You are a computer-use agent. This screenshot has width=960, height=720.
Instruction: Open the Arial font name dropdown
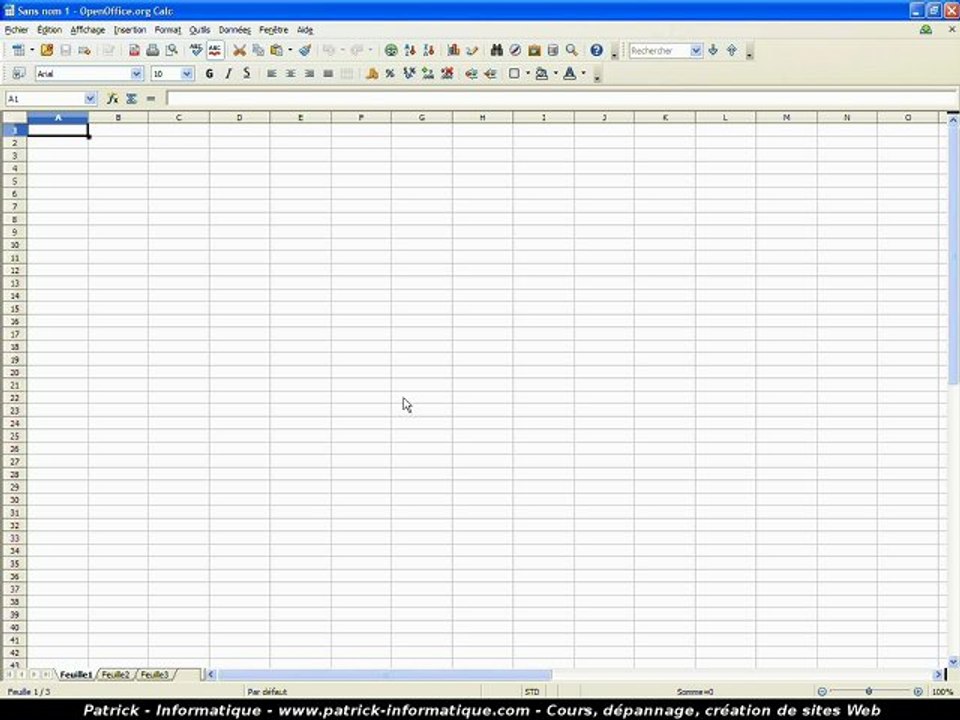(x=137, y=73)
